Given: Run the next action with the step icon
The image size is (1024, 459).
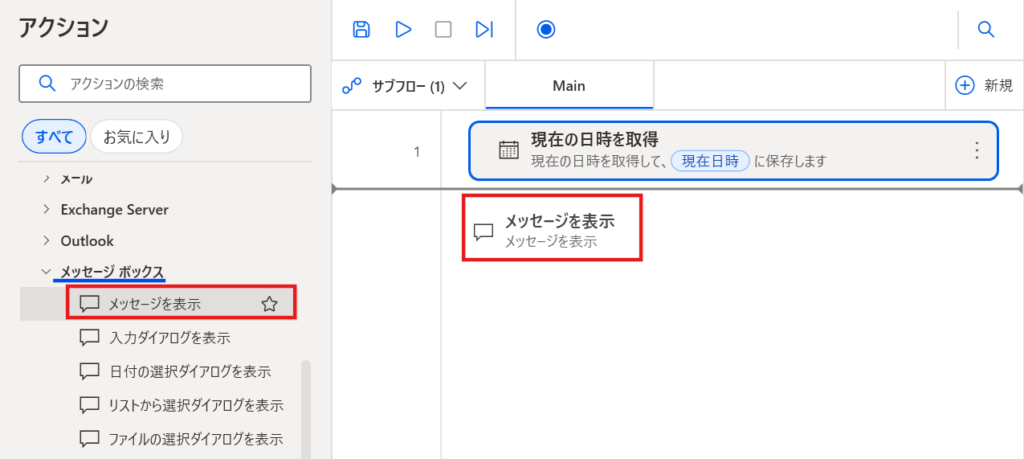Looking at the screenshot, I should pos(484,29).
